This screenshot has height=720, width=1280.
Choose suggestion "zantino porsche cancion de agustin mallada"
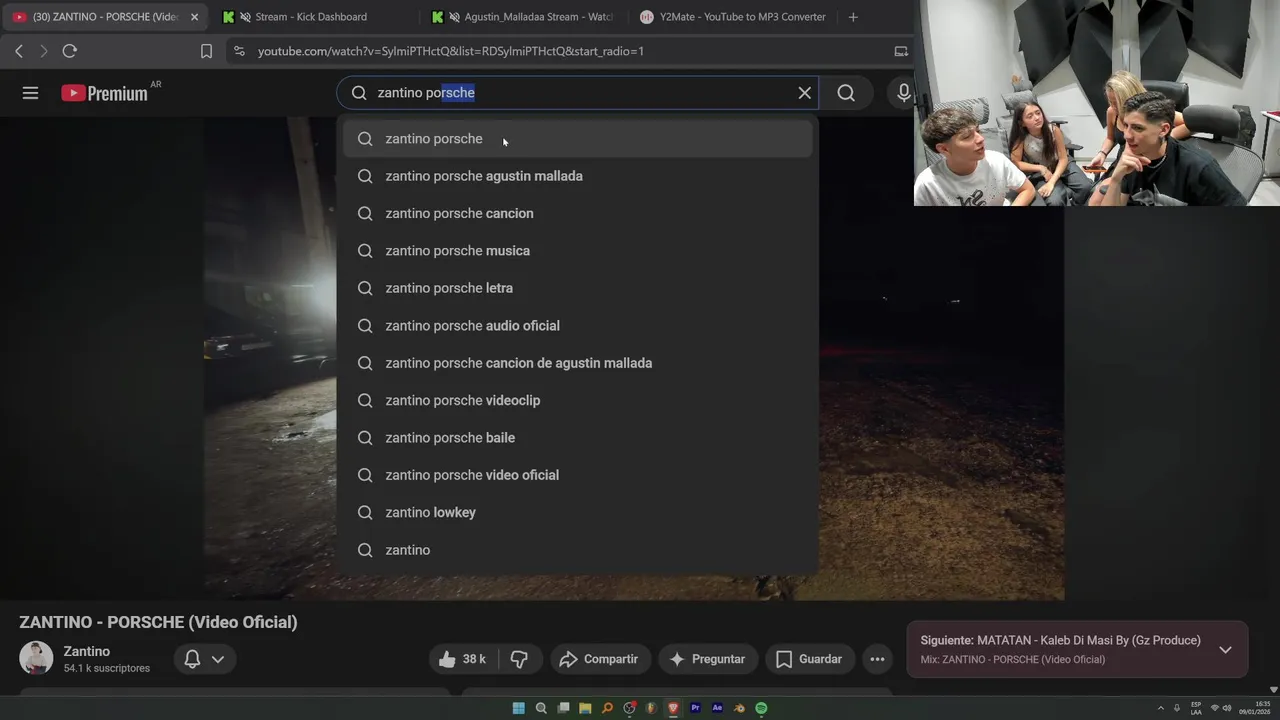[x=578, y=363]
